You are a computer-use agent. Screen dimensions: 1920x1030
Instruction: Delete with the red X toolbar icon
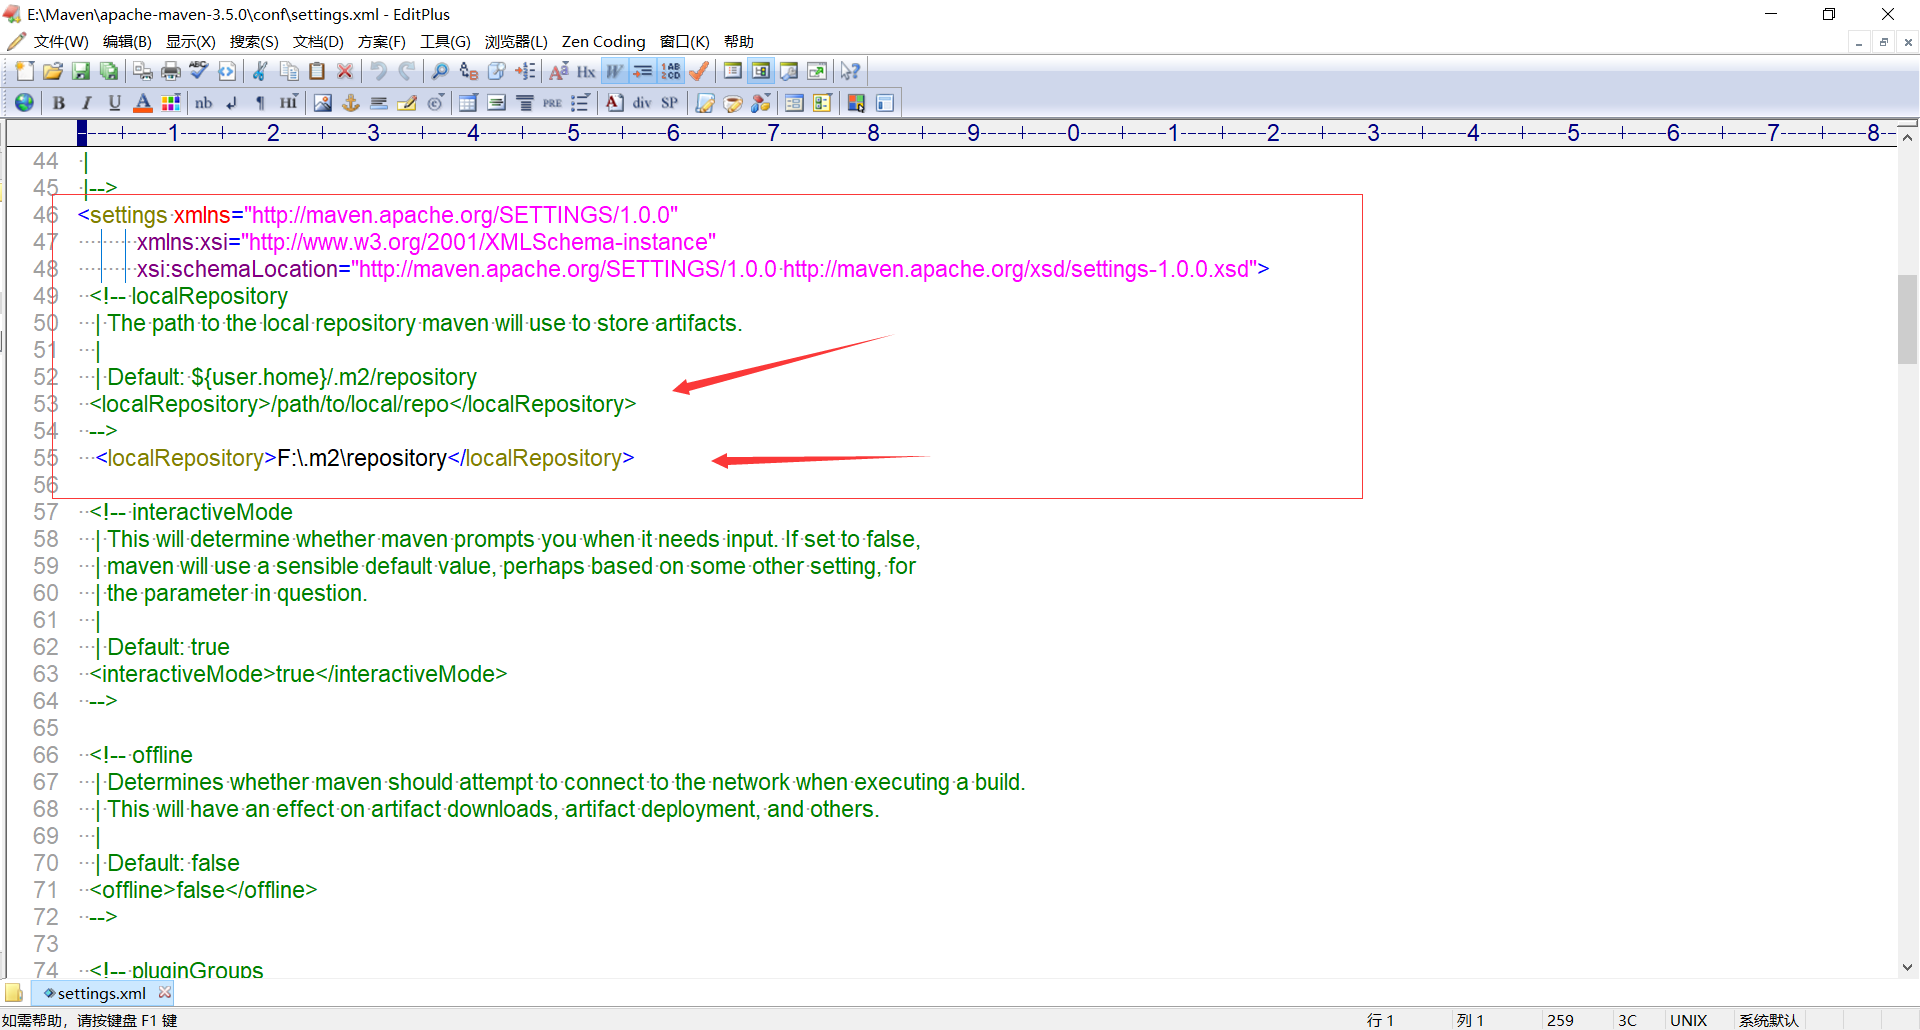point(345,71)
